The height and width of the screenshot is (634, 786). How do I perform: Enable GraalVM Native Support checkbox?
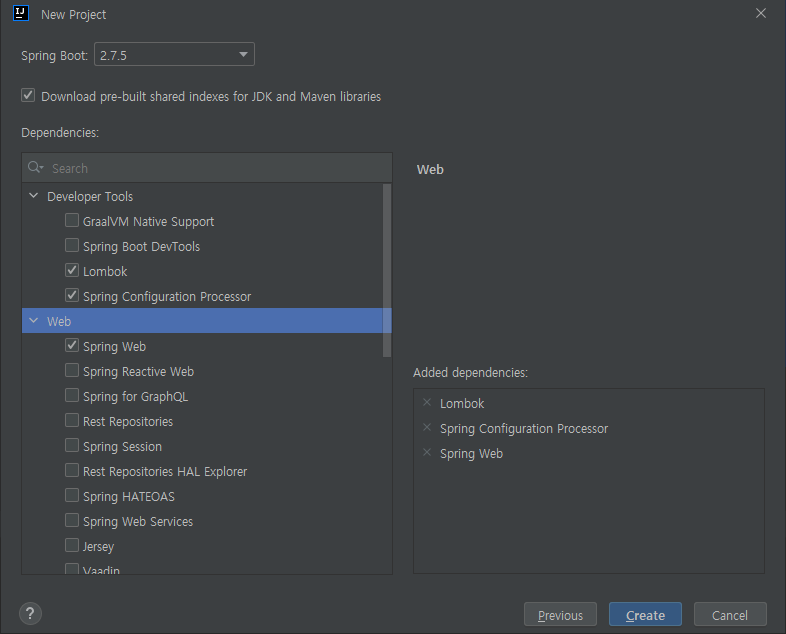[72, 220]
